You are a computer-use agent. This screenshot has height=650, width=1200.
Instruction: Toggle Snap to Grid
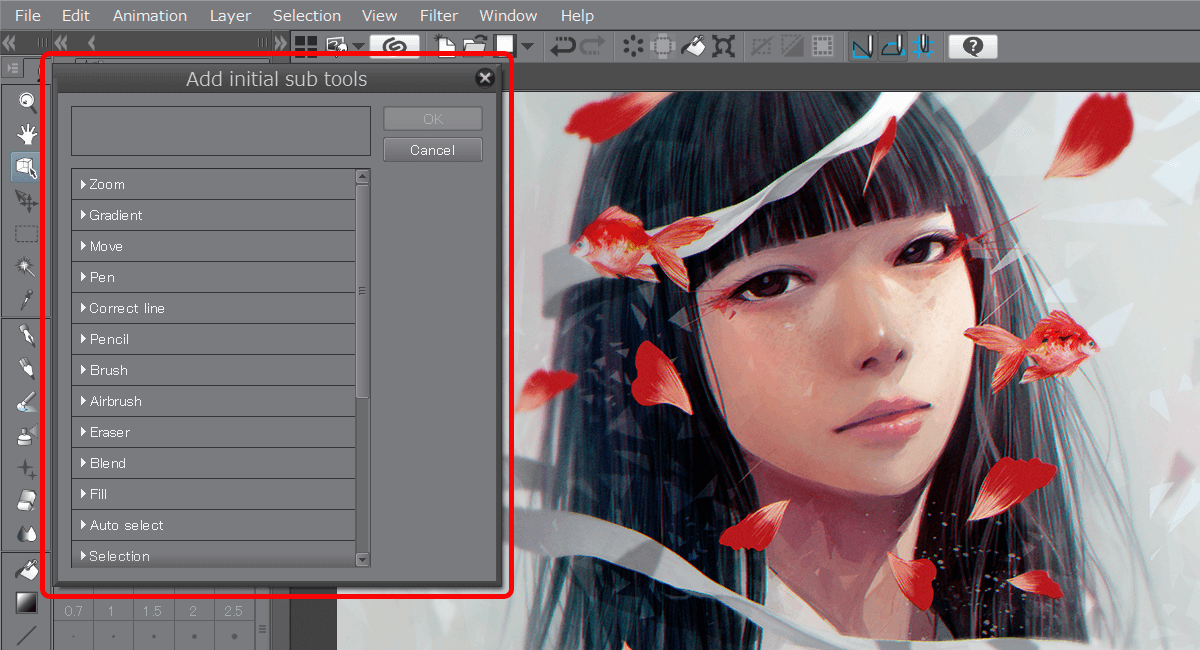point(924,46)
